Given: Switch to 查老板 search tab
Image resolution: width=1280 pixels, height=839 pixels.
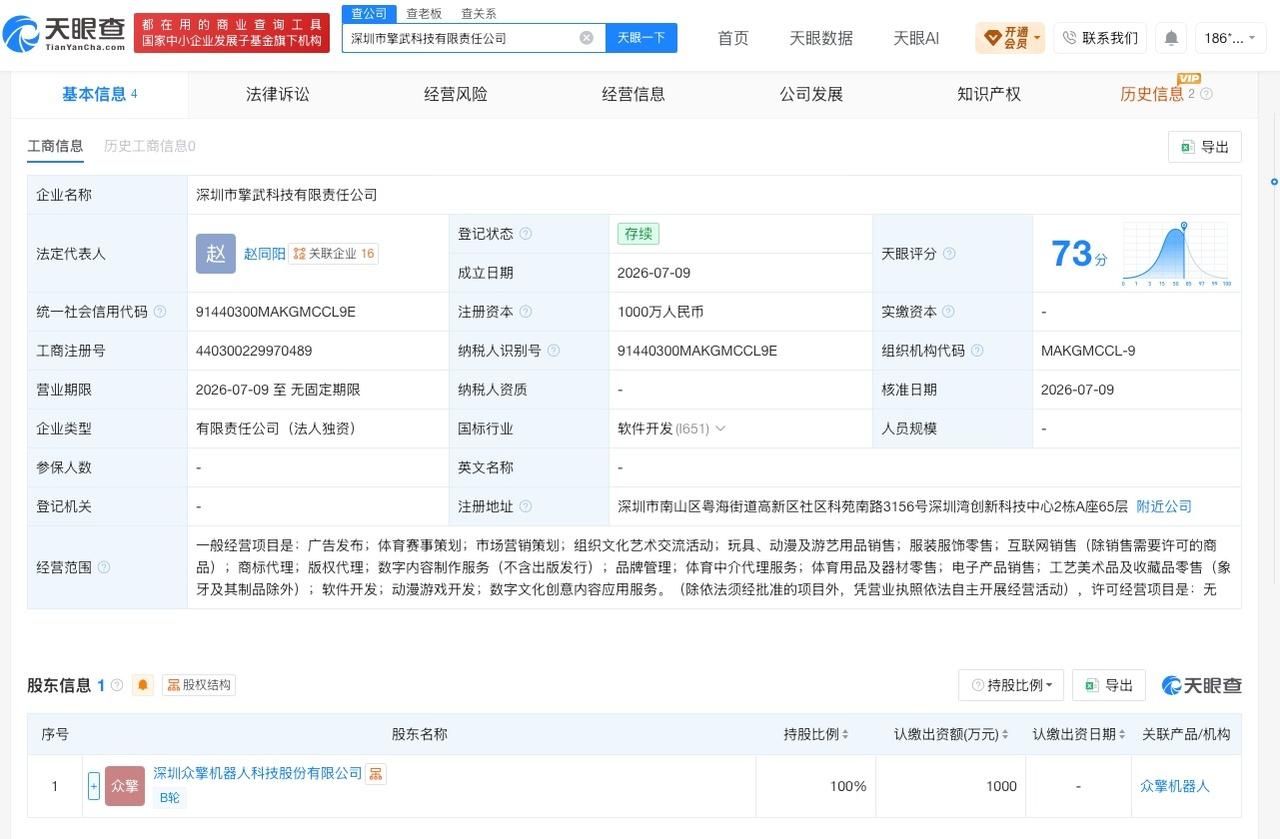Looking at the screenshot, I should coord(424,14).
